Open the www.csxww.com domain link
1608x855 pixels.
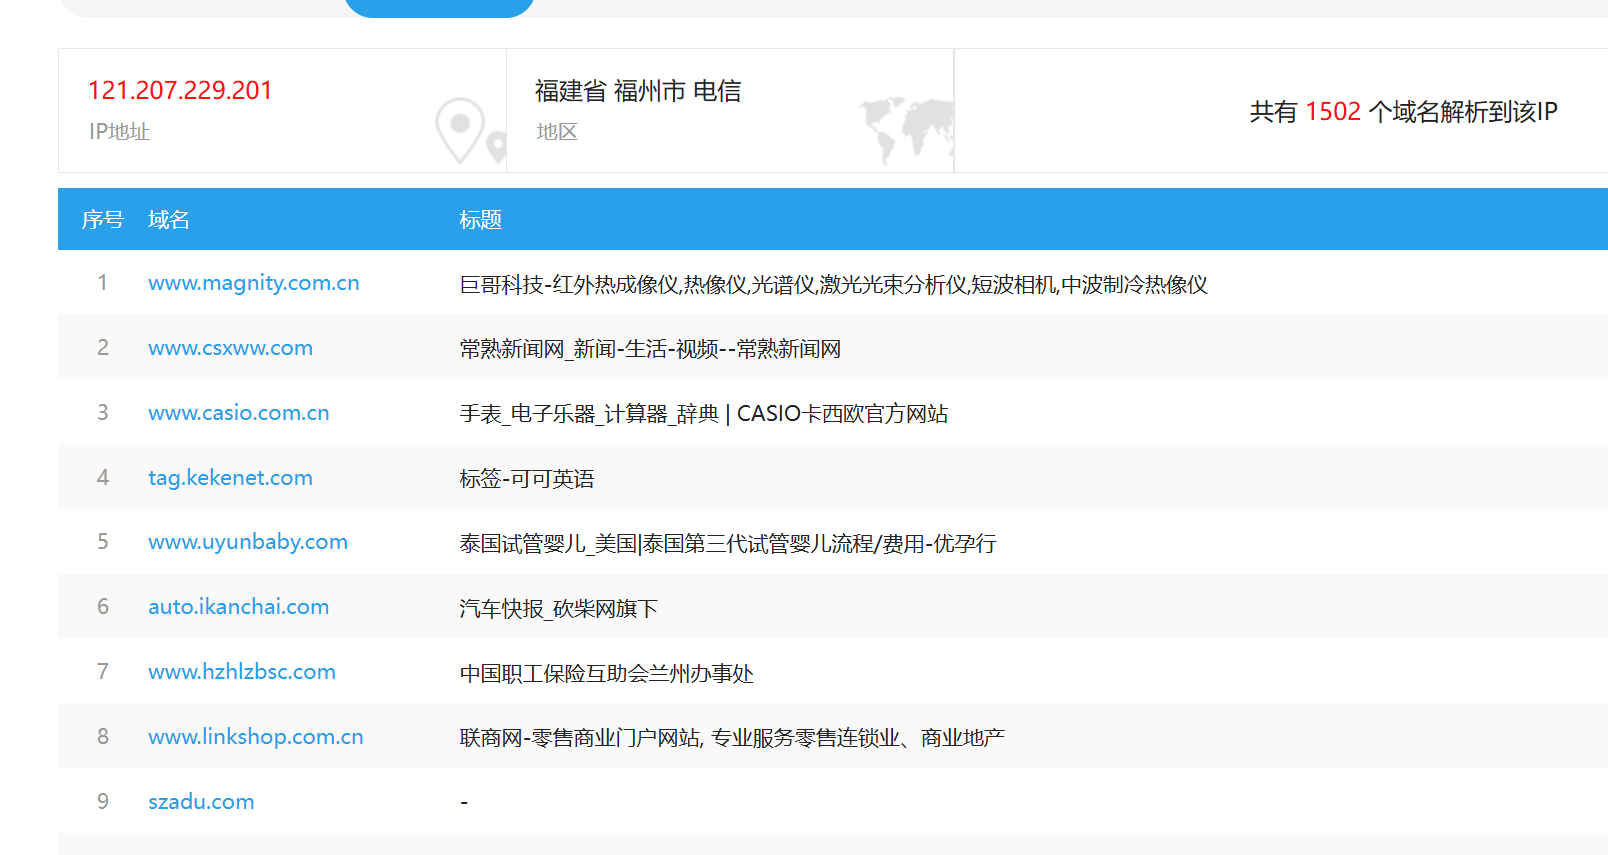[230, 348]
